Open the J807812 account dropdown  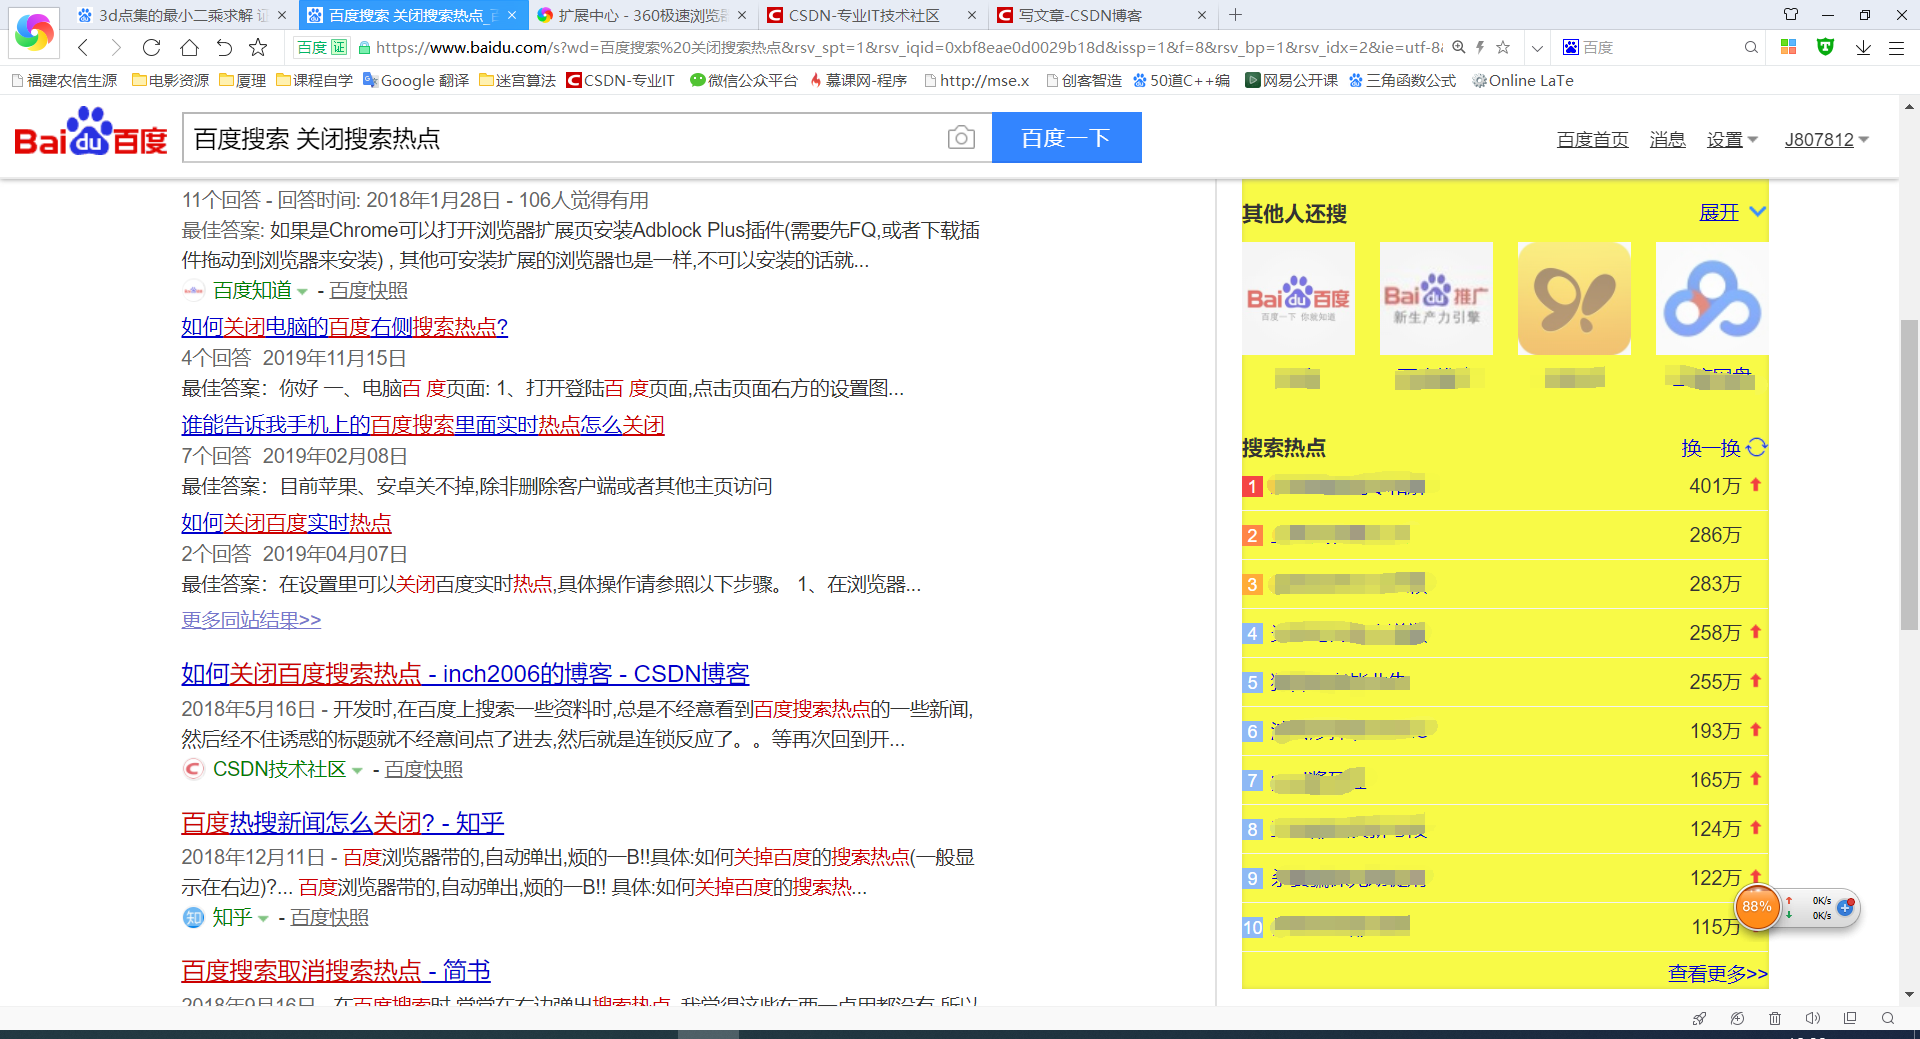[x=1826, y=140]
